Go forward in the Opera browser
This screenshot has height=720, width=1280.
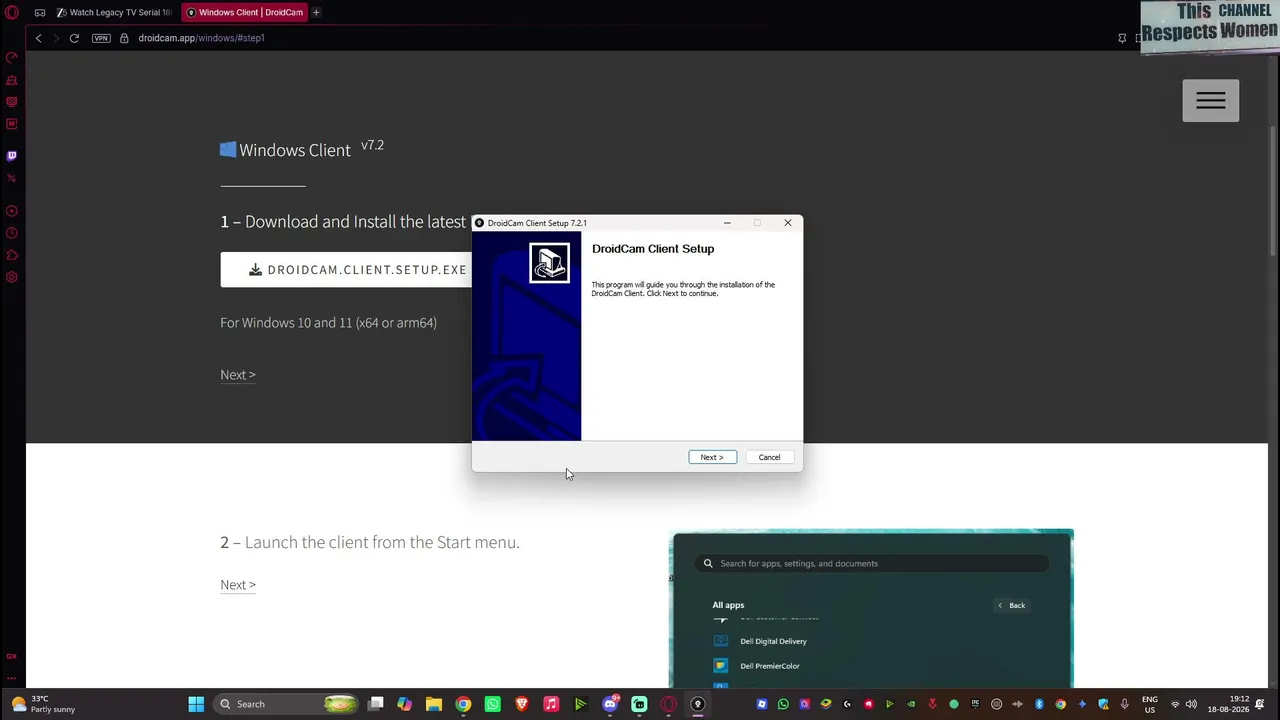pos(56,38)
